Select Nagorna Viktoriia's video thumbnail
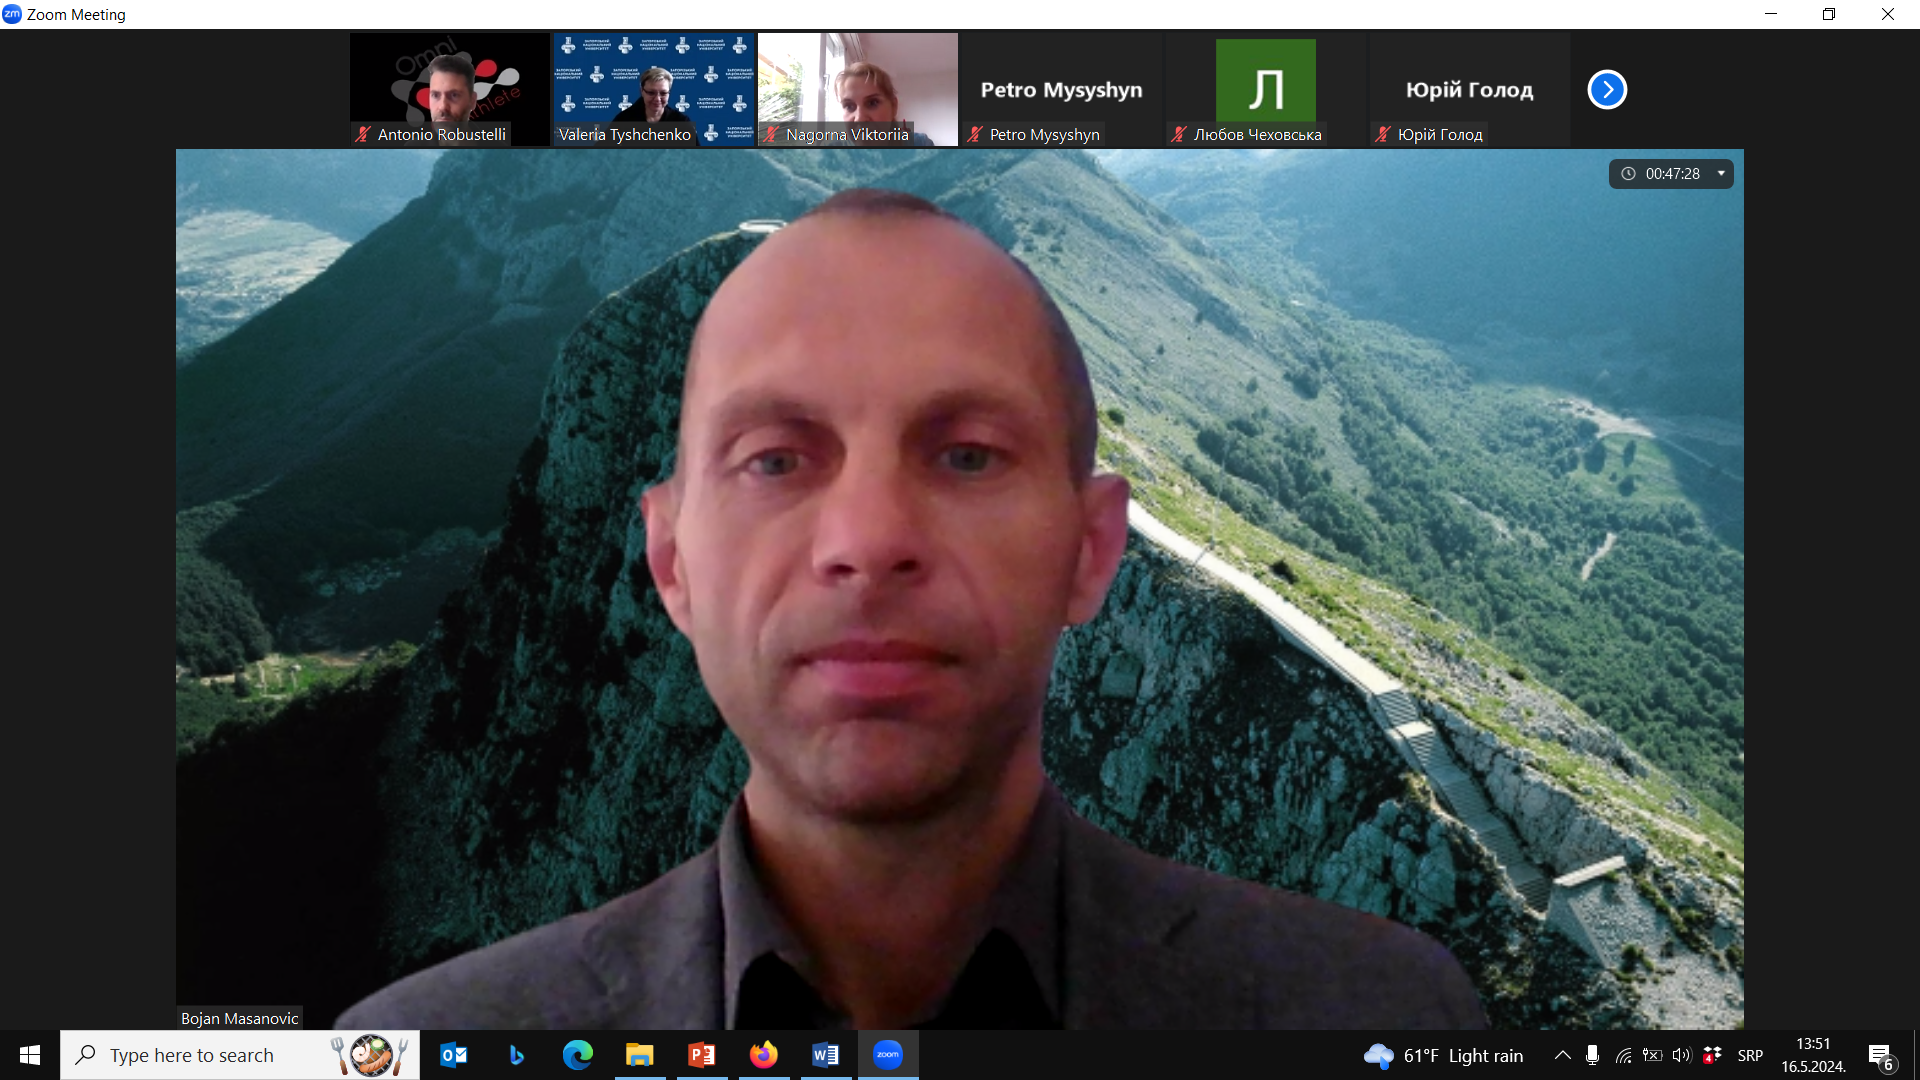 tap(858, 90)
